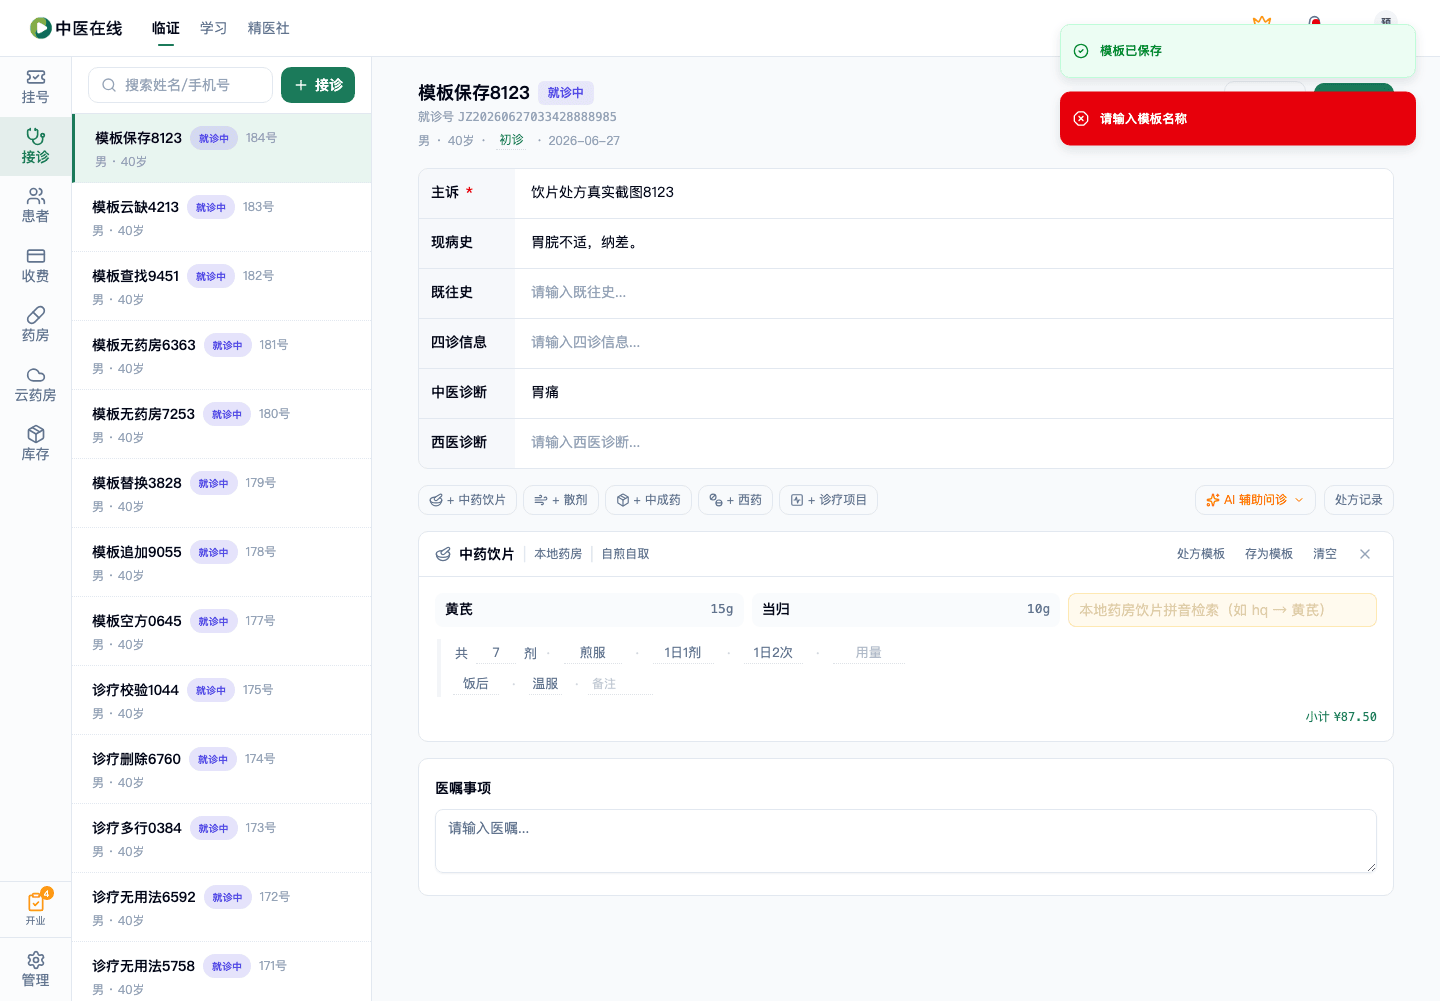Select patient 模板云缺4213
The width and height of the screenshot is (1440, 1001).
coord(221,217)
